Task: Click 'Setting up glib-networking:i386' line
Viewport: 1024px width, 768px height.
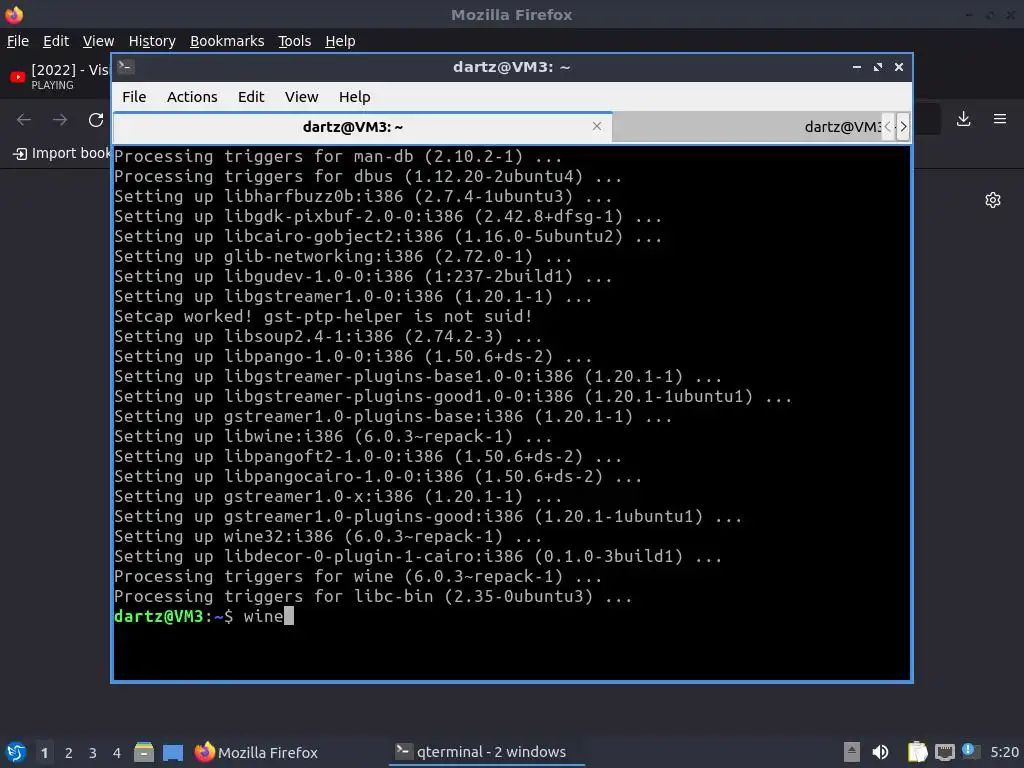Action: coord(343,256)
